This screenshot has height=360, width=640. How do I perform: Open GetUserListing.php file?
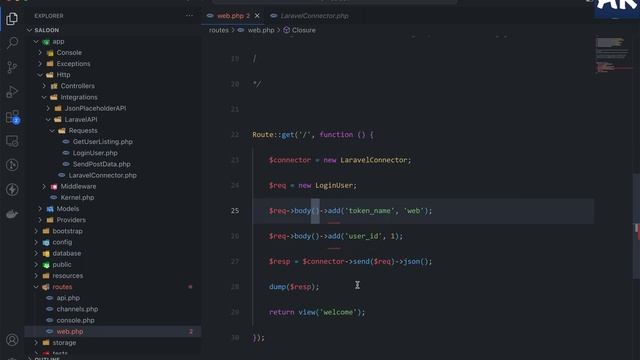(x=102, y=142)
